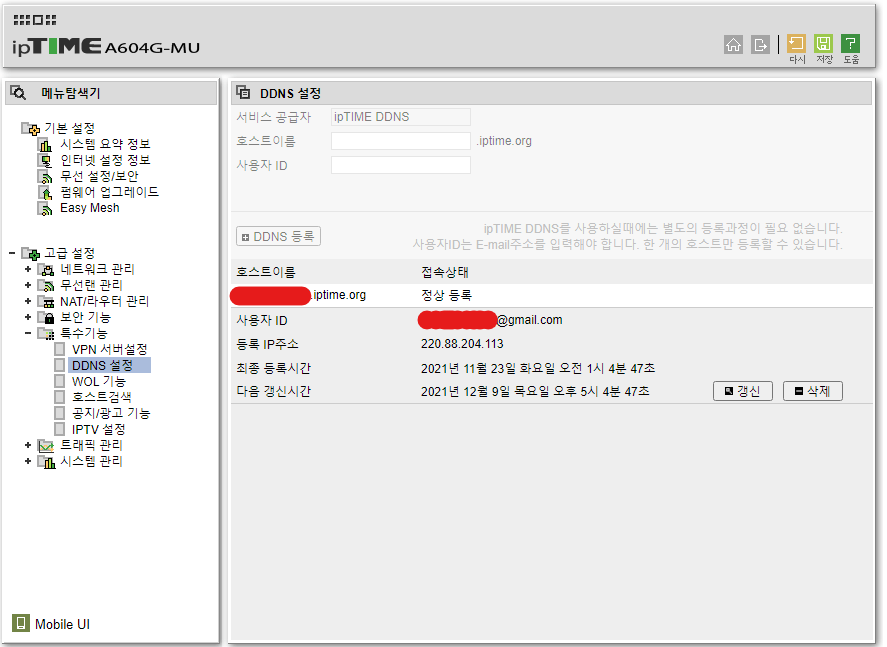The width and height of the screenshot is (887, 647).
Task: Click the Mobile UI phone icon
Action: pyautogui.click(x=19, y=623)
